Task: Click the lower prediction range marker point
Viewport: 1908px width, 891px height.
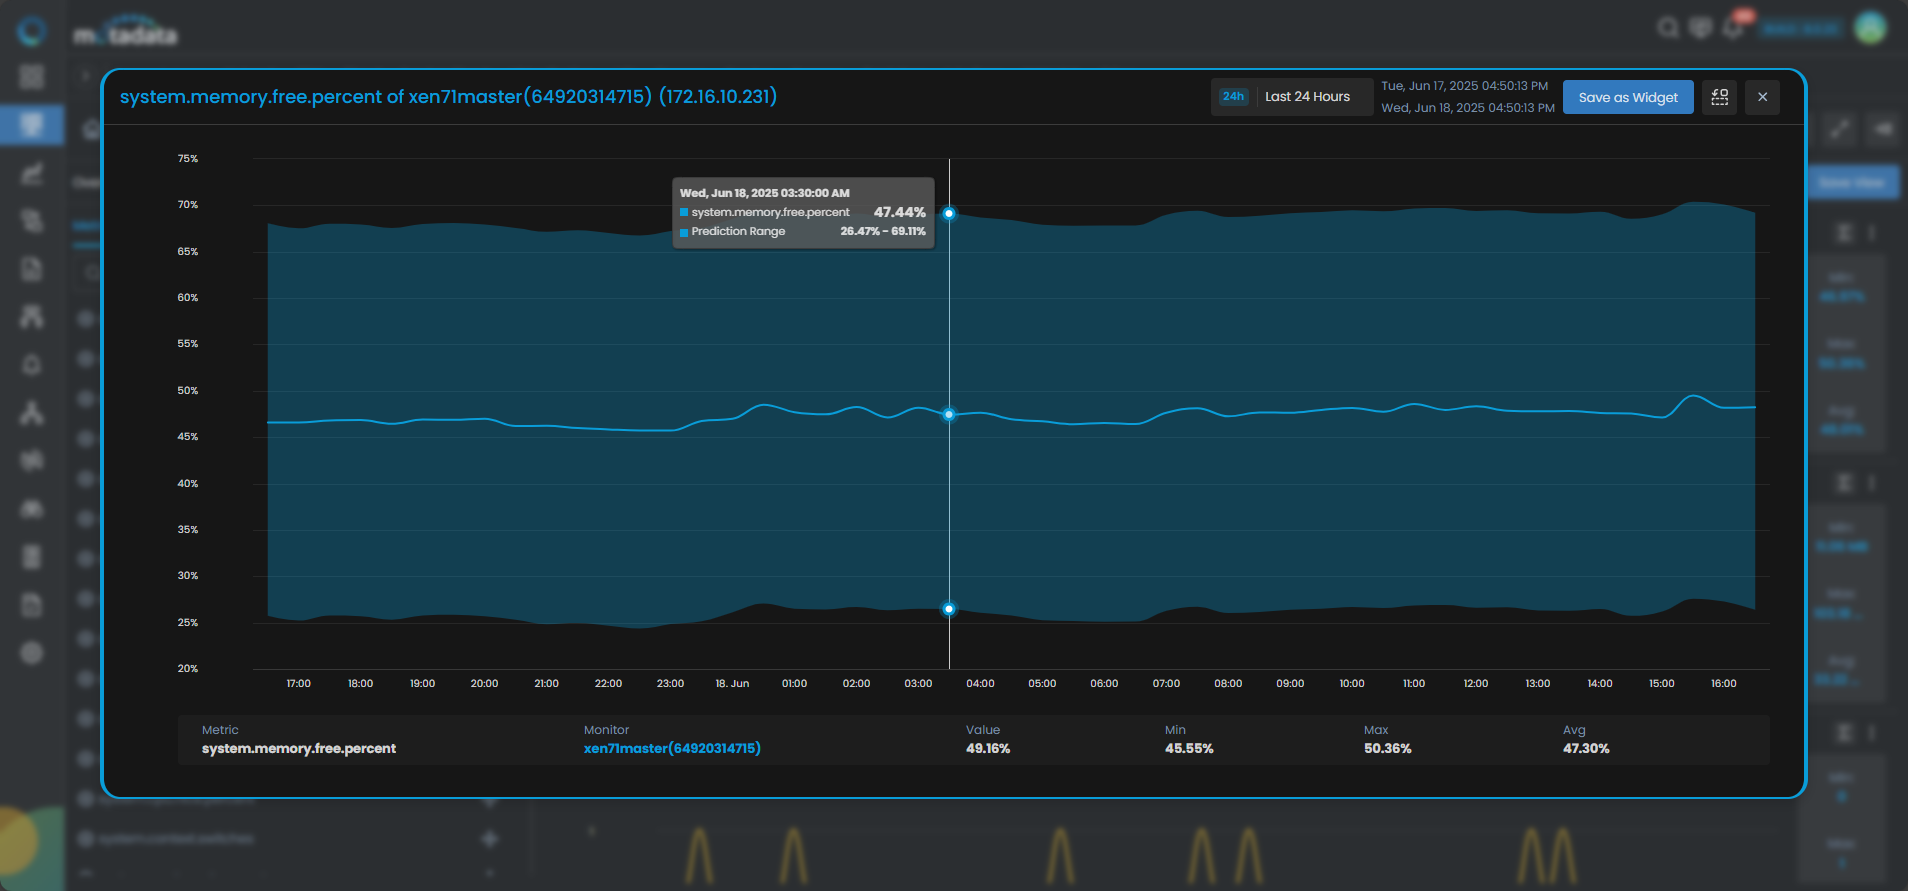Action: [x=949, y=609]
